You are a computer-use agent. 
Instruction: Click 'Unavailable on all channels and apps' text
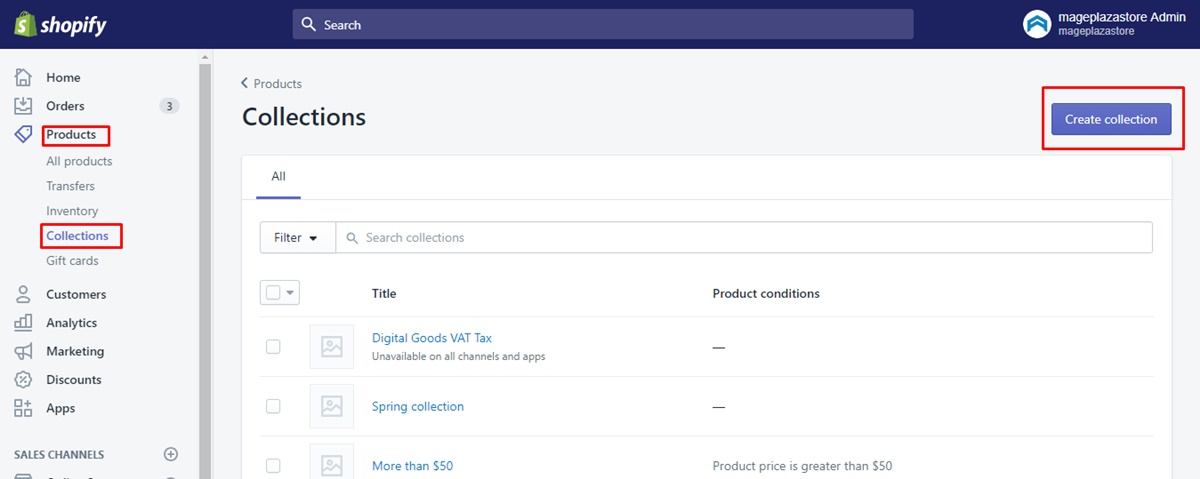pos(459,356)
